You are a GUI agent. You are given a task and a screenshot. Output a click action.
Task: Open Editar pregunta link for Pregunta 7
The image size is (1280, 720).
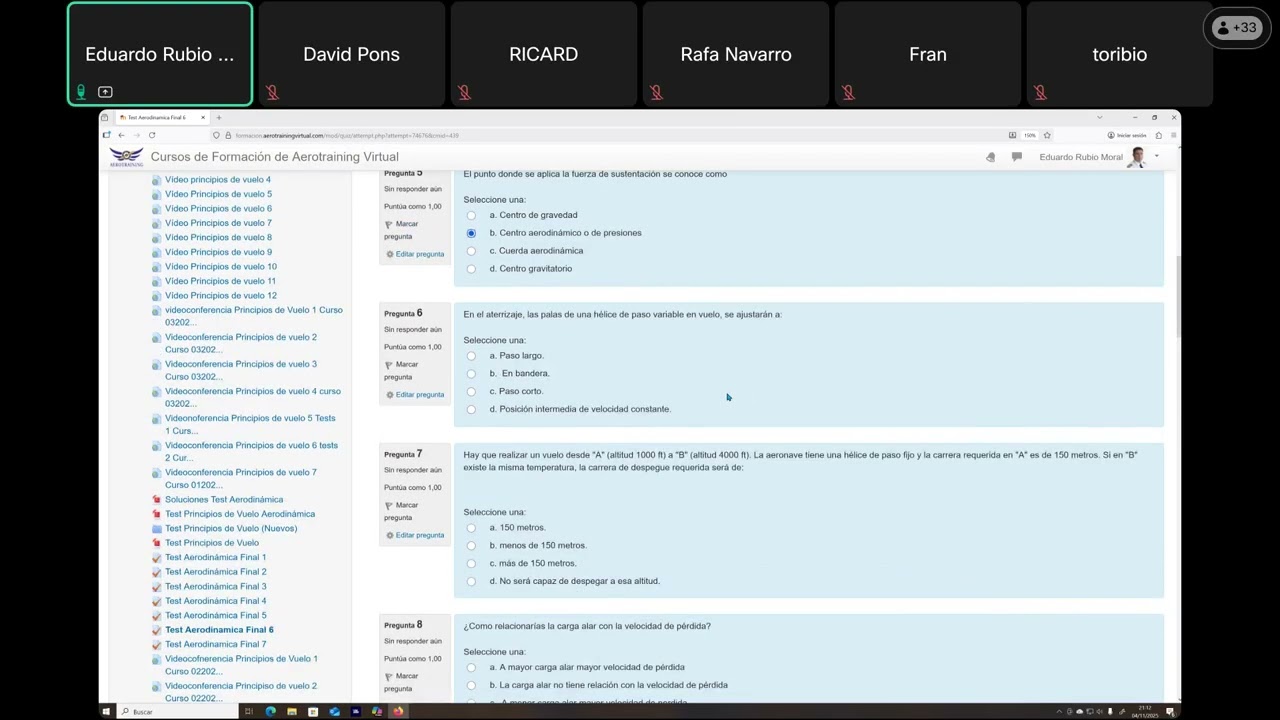419,535
